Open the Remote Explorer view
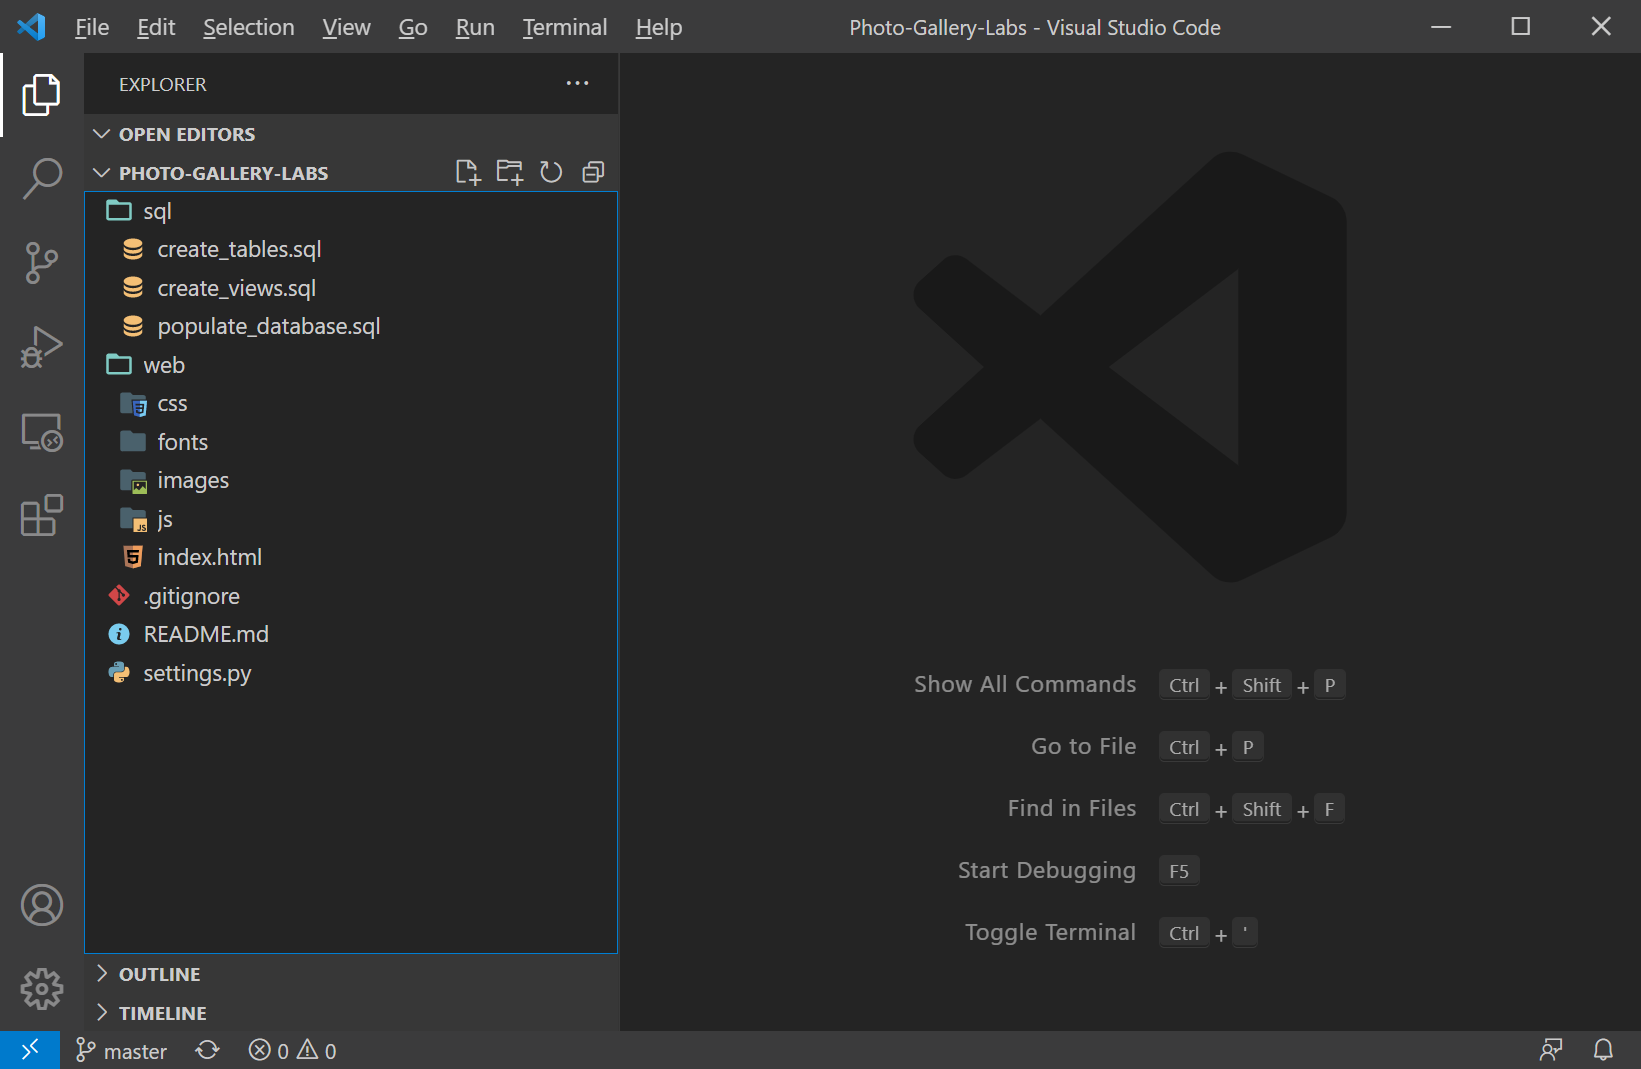 coord(41,432)
